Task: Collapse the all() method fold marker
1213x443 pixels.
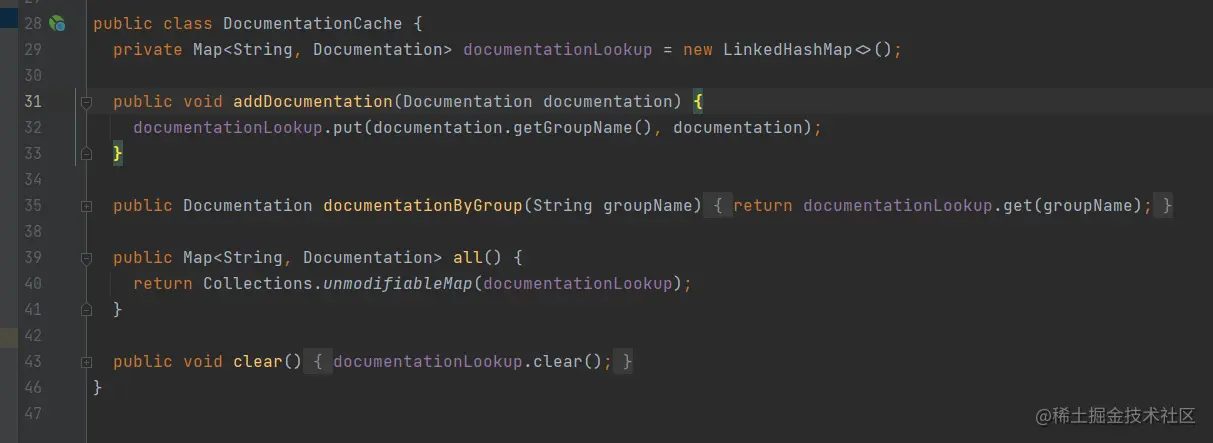Action: point(86,258)
